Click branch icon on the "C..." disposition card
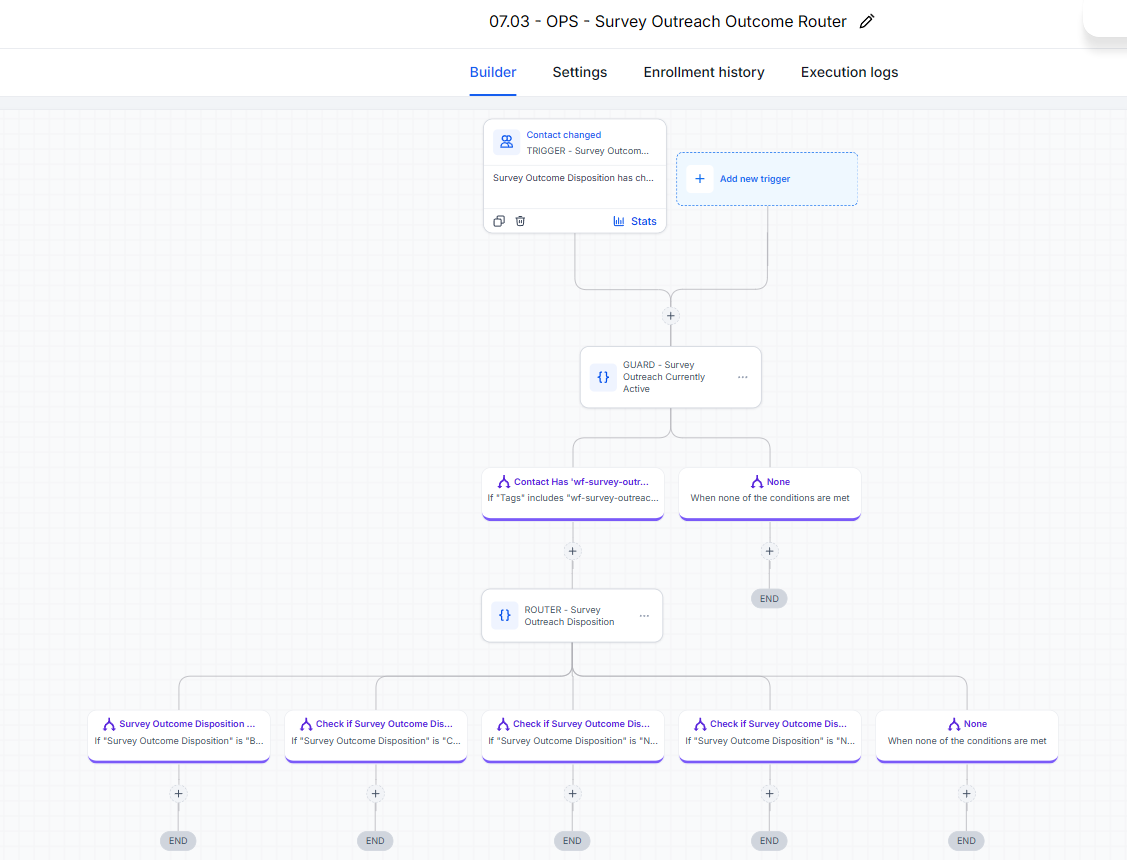 (x=306, y=724)
